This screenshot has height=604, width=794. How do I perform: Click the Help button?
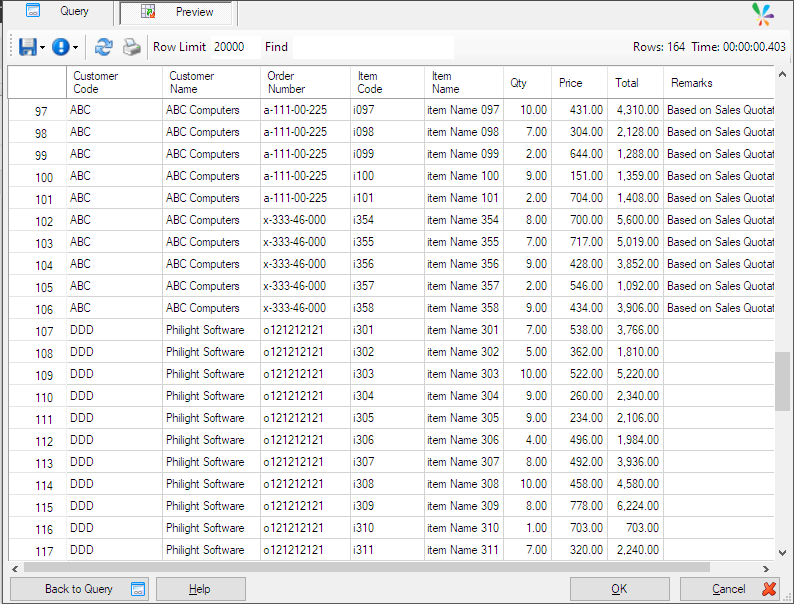(201, 589)
